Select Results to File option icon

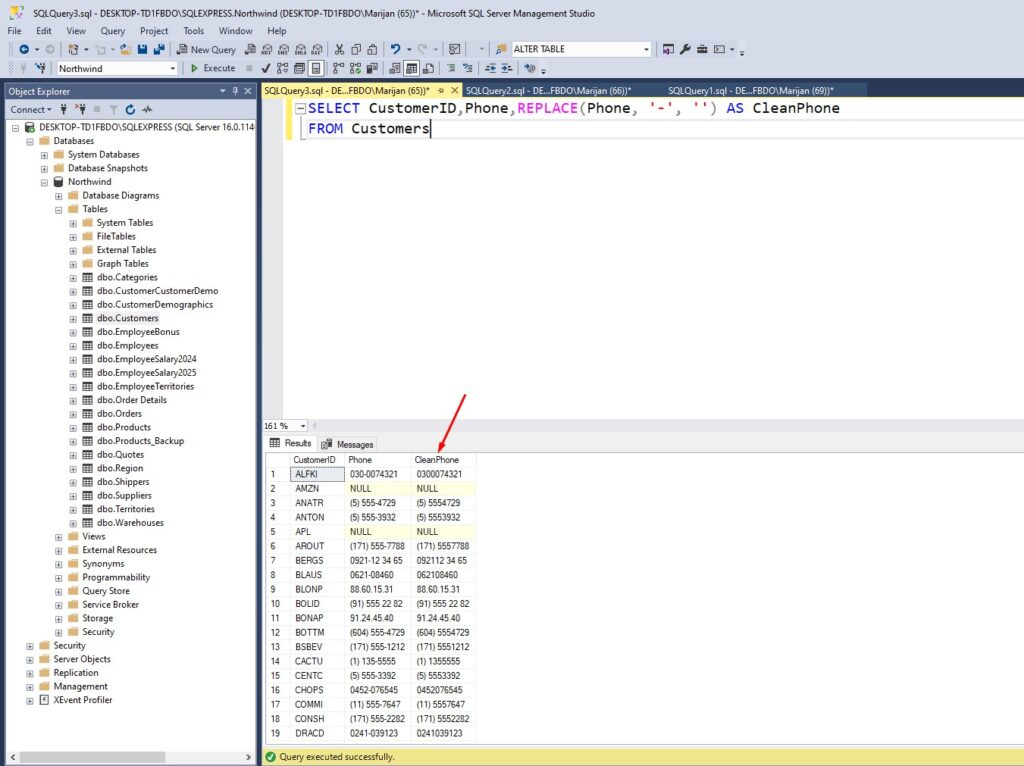pyautogui.click(x=428, y=68)
